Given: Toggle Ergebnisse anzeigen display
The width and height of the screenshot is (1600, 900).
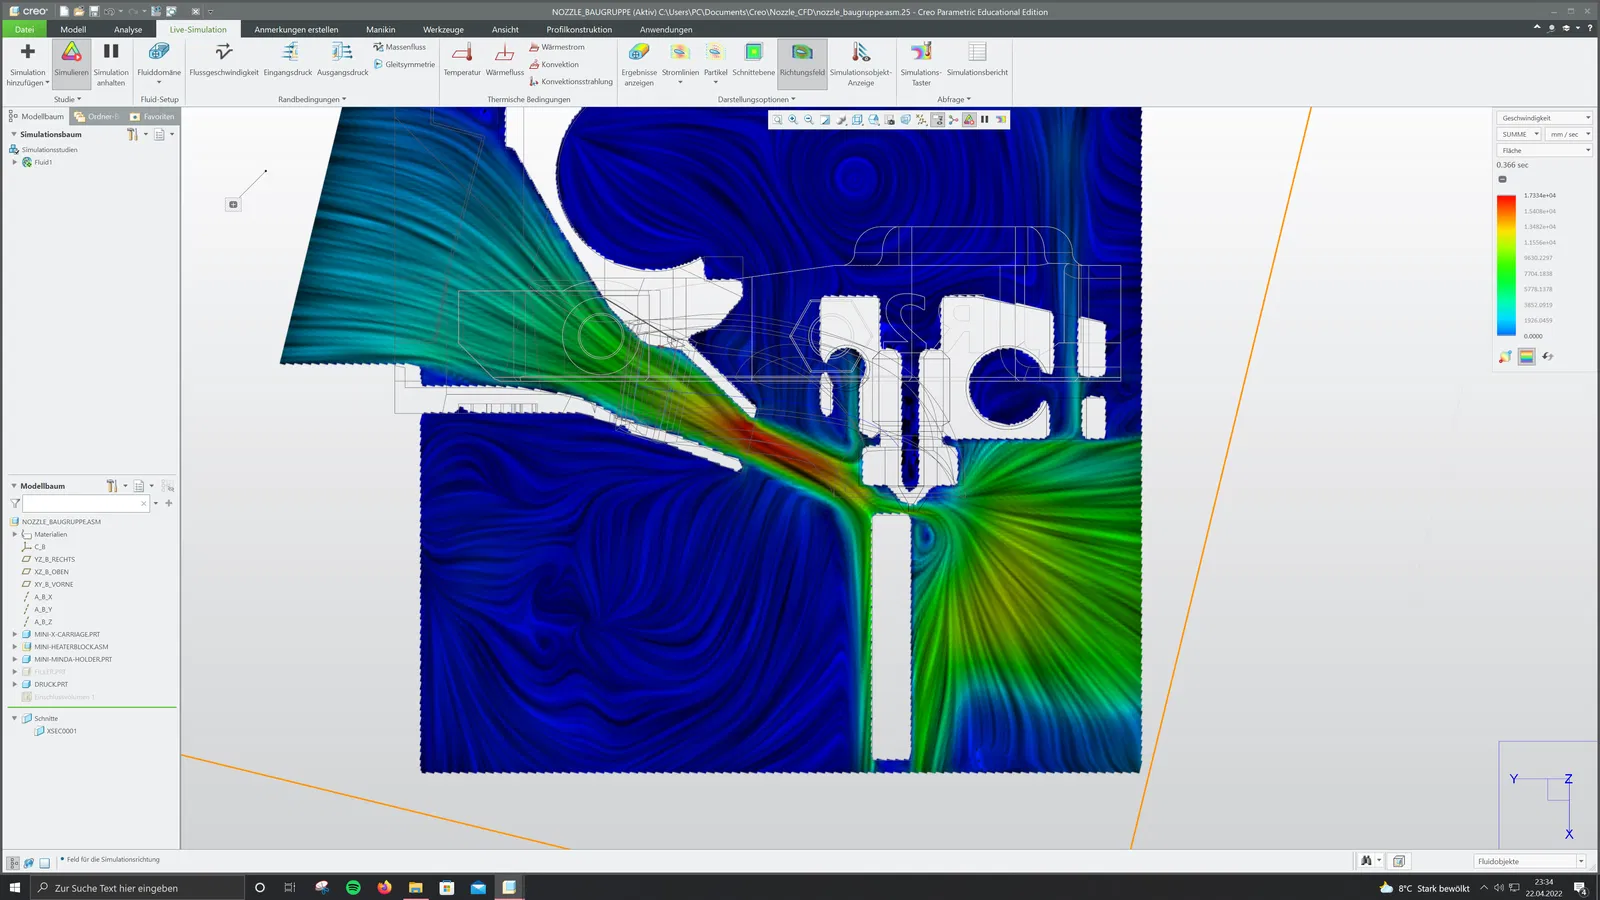Looking at the screenshot, I should click(639, 64).
